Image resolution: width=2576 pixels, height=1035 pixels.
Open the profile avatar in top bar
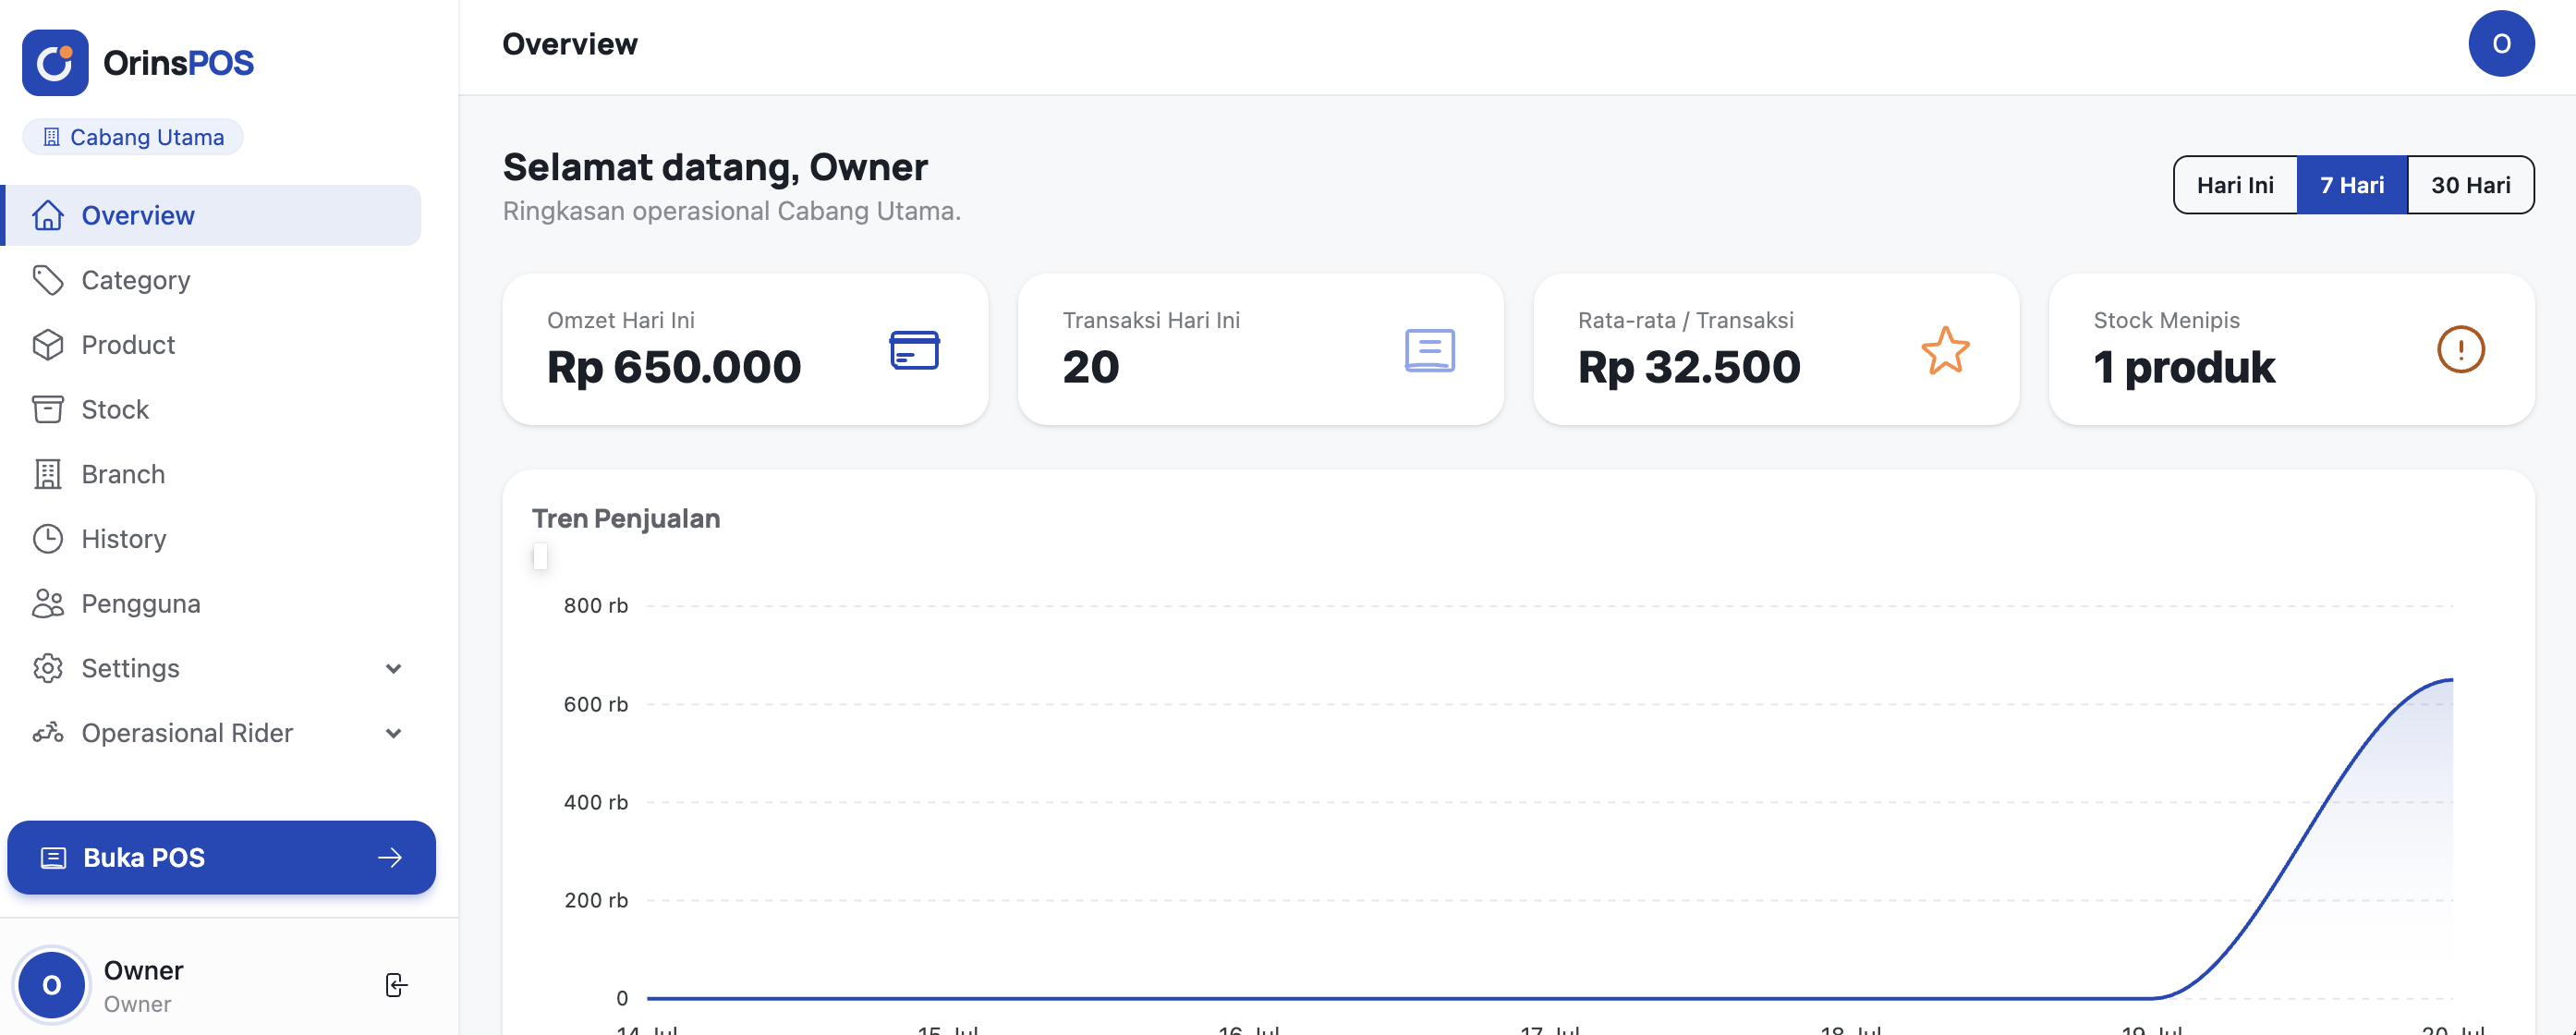(x=2501, y=44)
